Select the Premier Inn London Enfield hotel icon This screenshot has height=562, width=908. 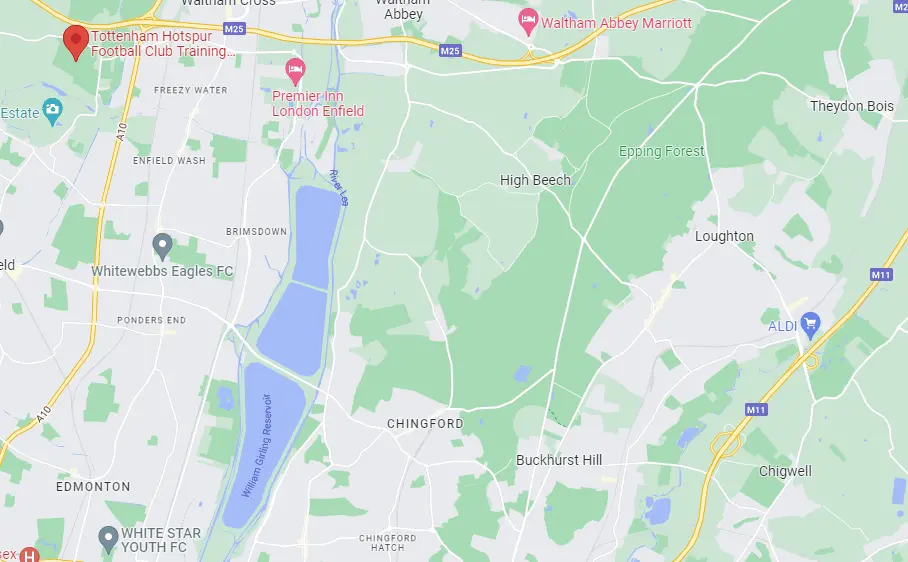point(295,72)
